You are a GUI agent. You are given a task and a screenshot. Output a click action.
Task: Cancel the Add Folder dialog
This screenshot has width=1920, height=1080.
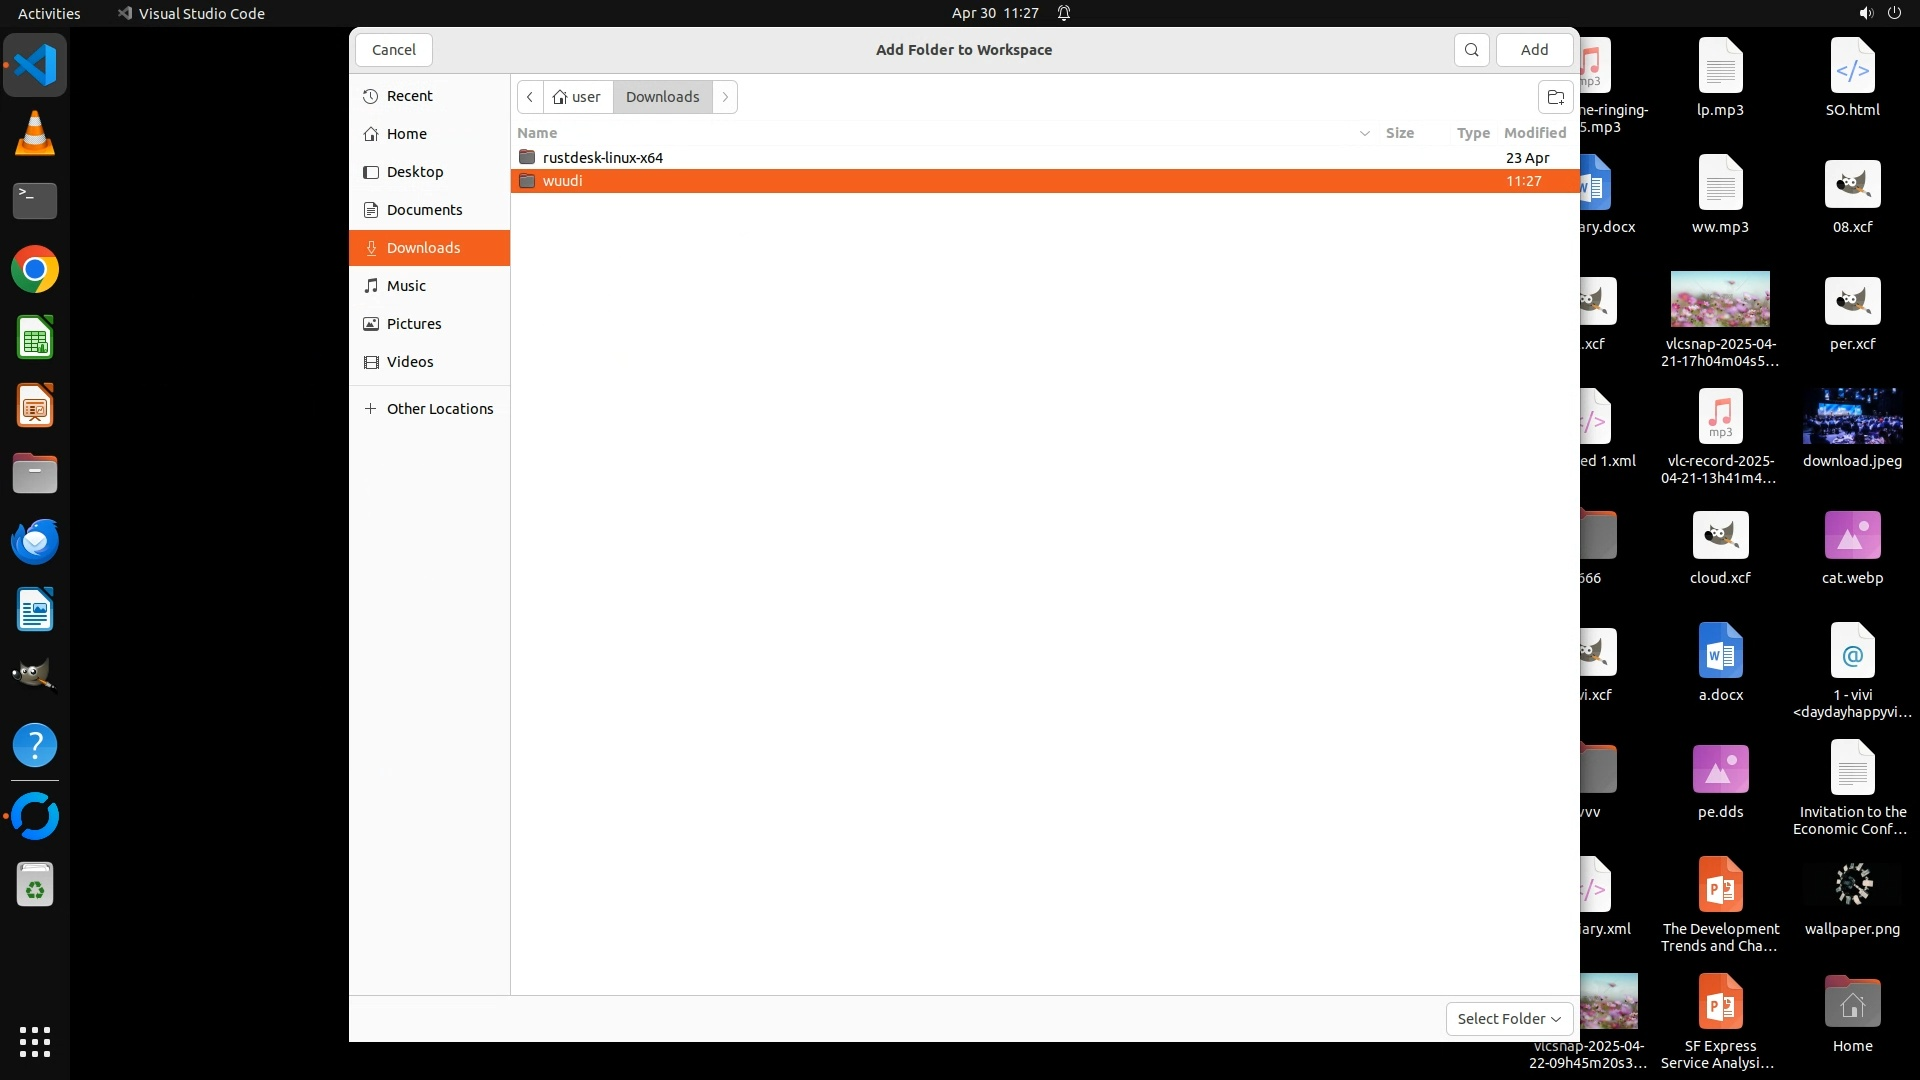394,50
